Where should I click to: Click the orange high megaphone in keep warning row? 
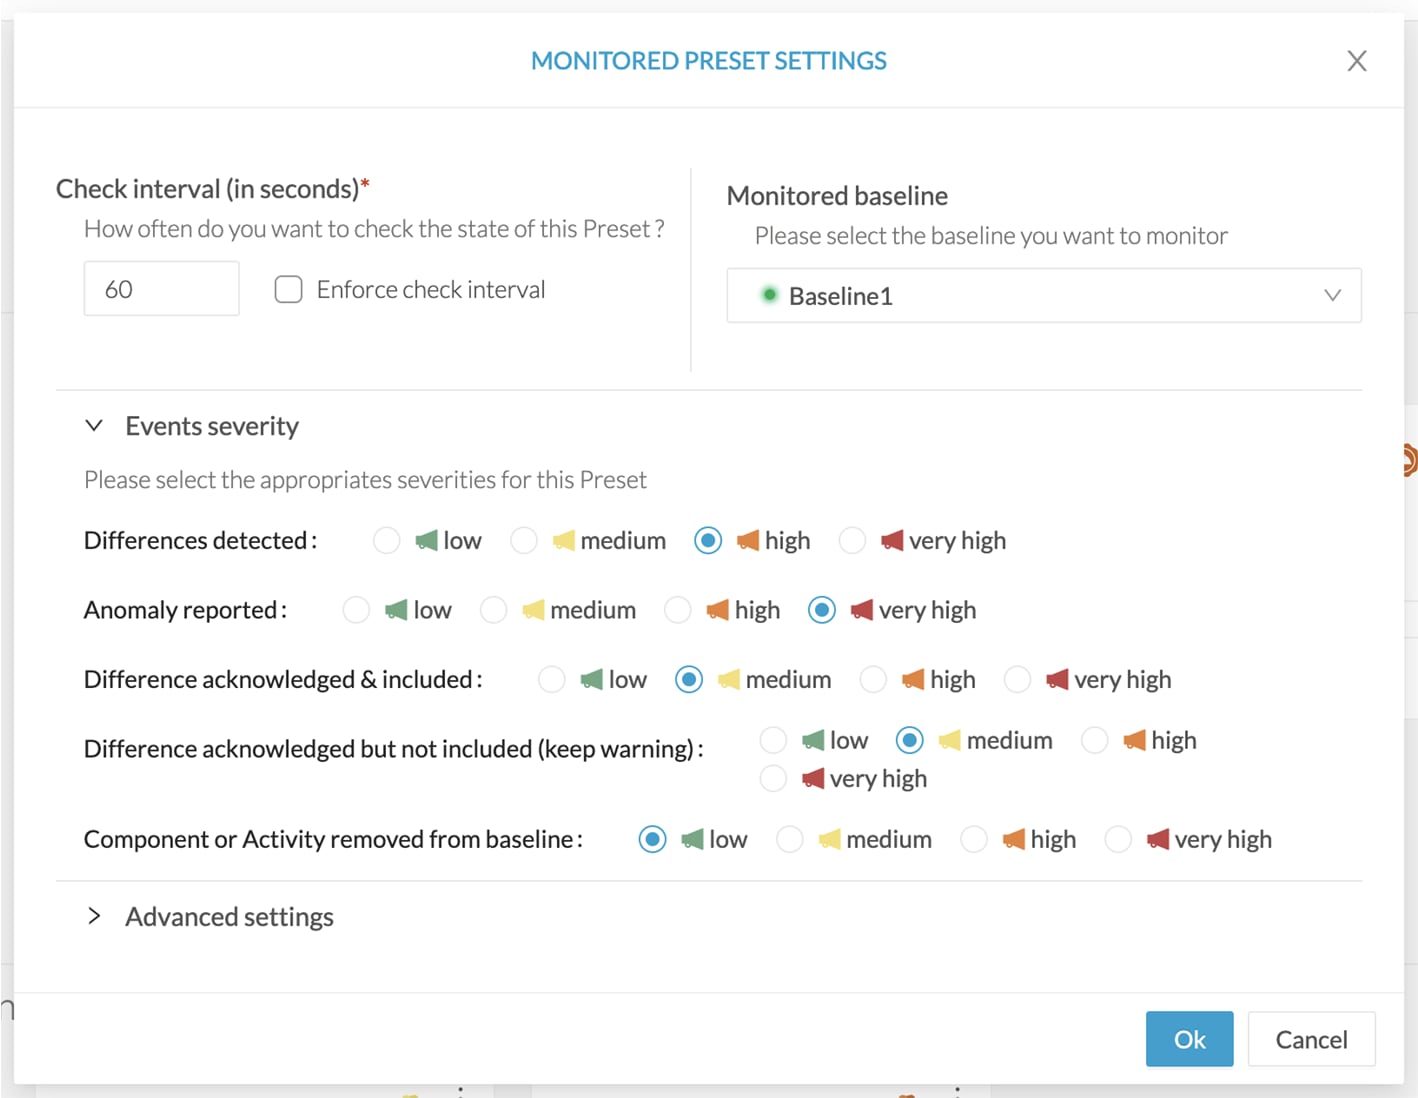click(1134, 740)
